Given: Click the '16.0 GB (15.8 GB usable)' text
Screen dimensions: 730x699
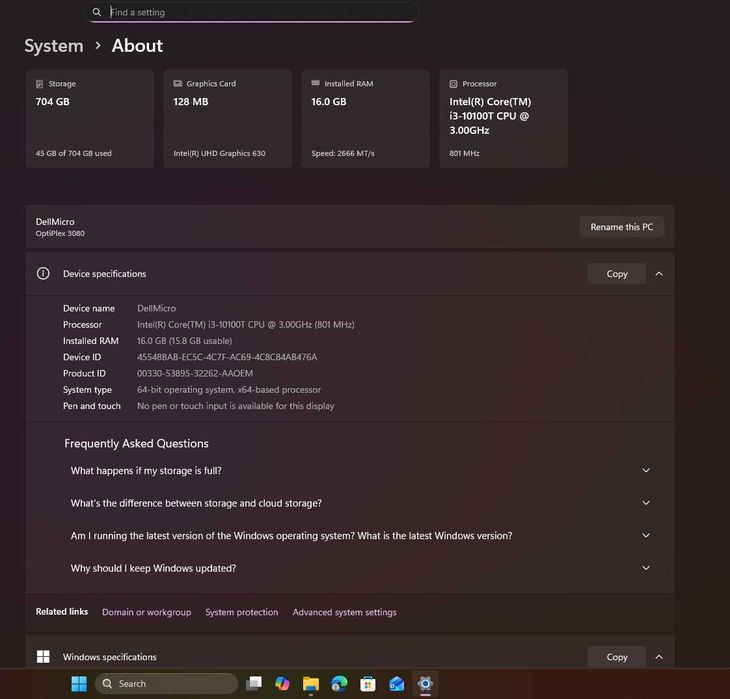Looking at the screenshot, I should [184, 341].
